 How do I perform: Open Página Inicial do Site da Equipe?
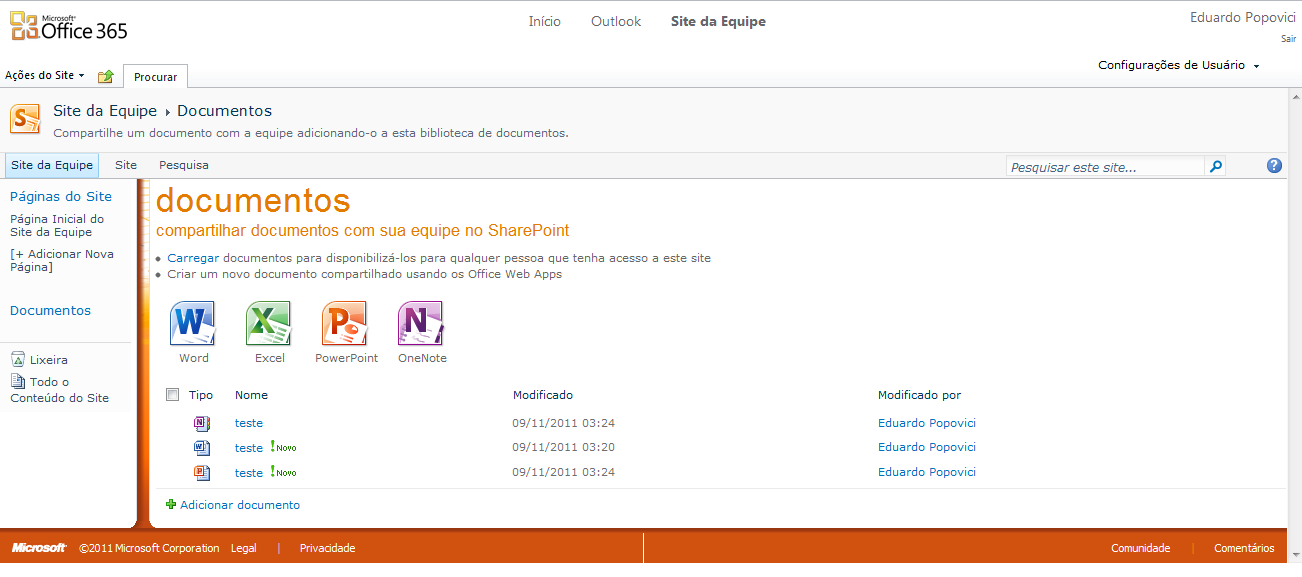(57, 225)
